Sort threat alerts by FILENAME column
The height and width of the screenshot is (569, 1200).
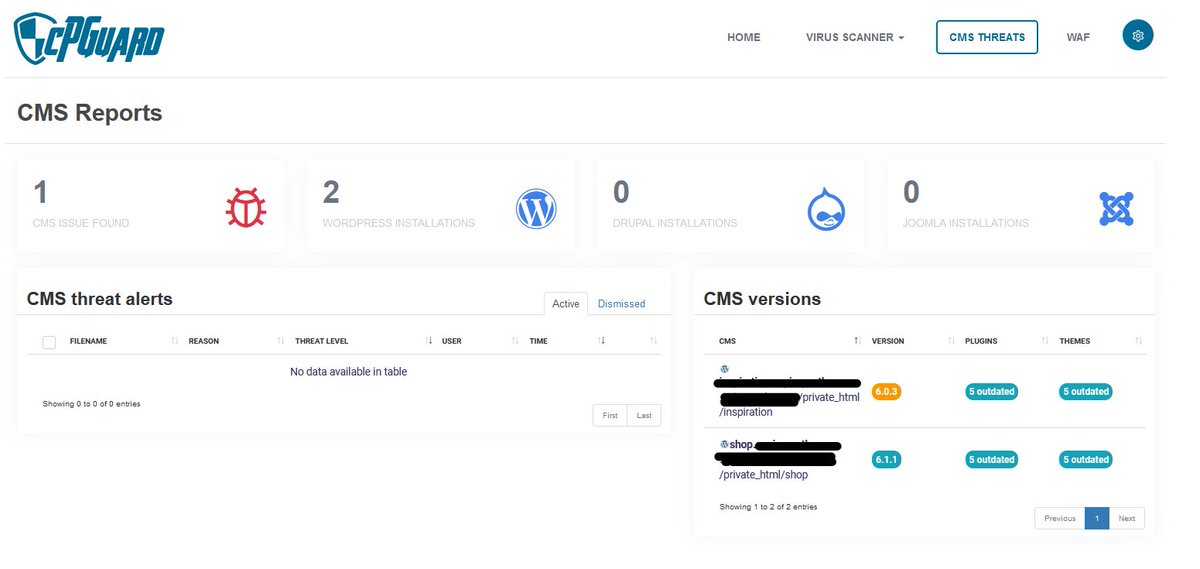point(88,341)
